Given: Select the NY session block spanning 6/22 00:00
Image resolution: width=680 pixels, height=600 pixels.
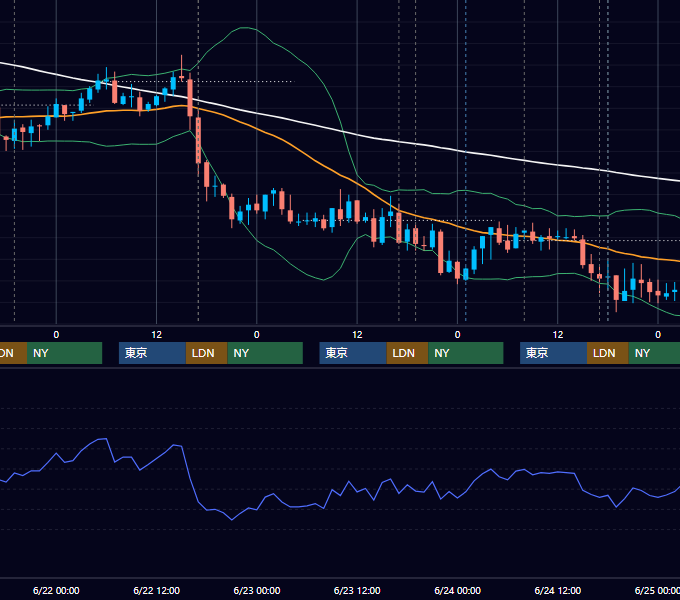Looking at the screenshot, I should pos(64,353).
